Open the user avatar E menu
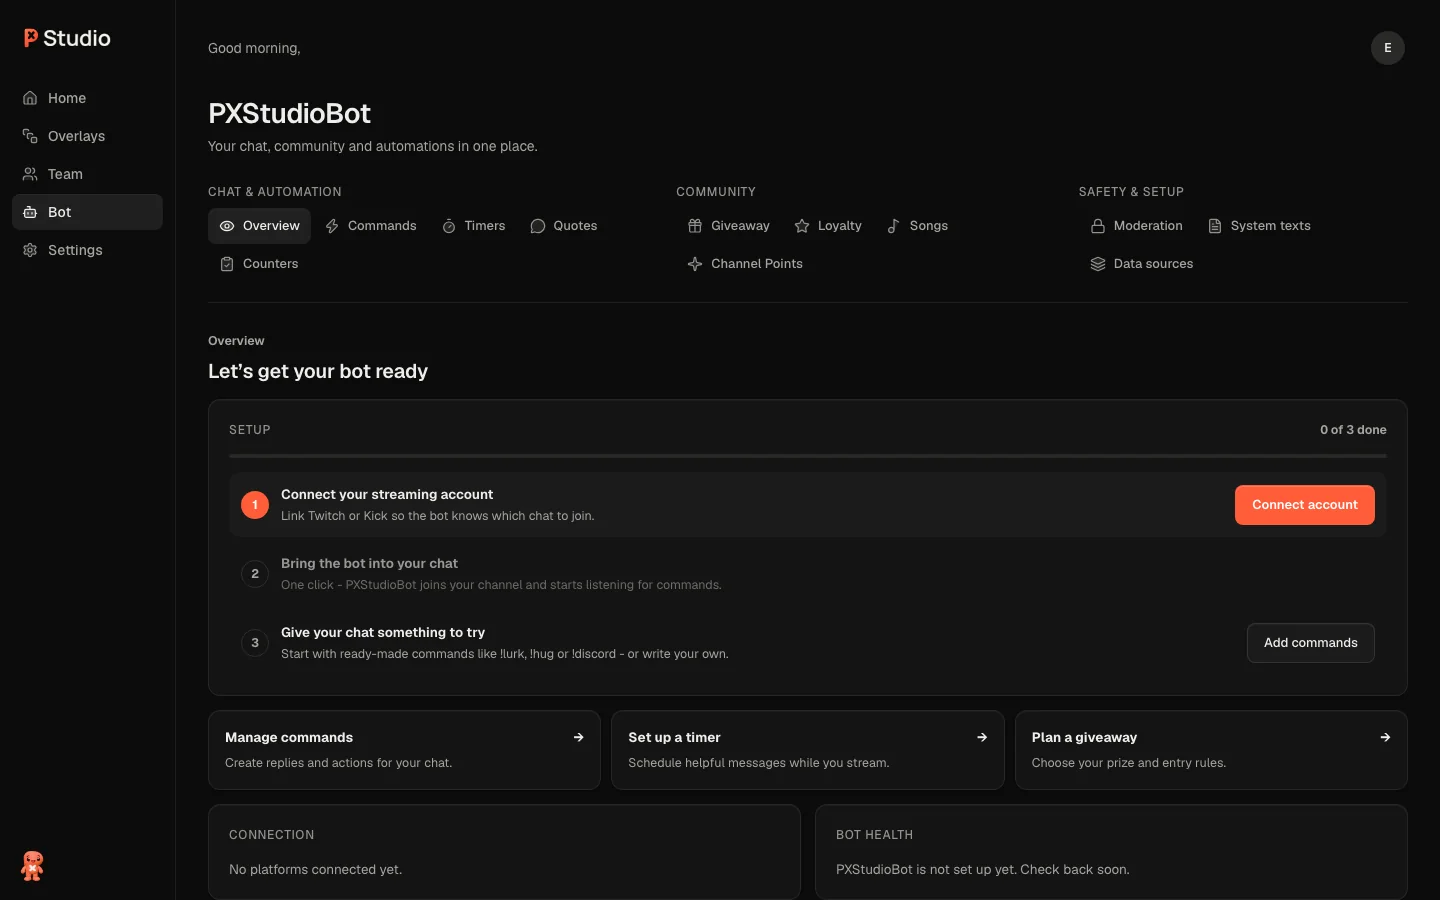The image size is (1440, 900). click(1387, 48)
